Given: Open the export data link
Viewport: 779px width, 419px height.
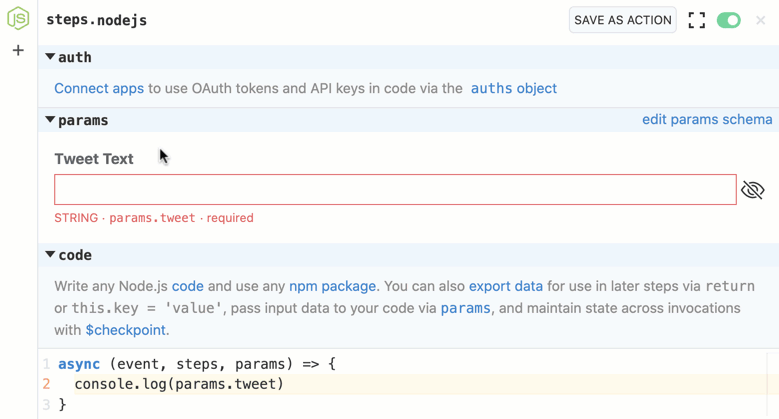Looking at the screenshot, I should tap(505, 286).
